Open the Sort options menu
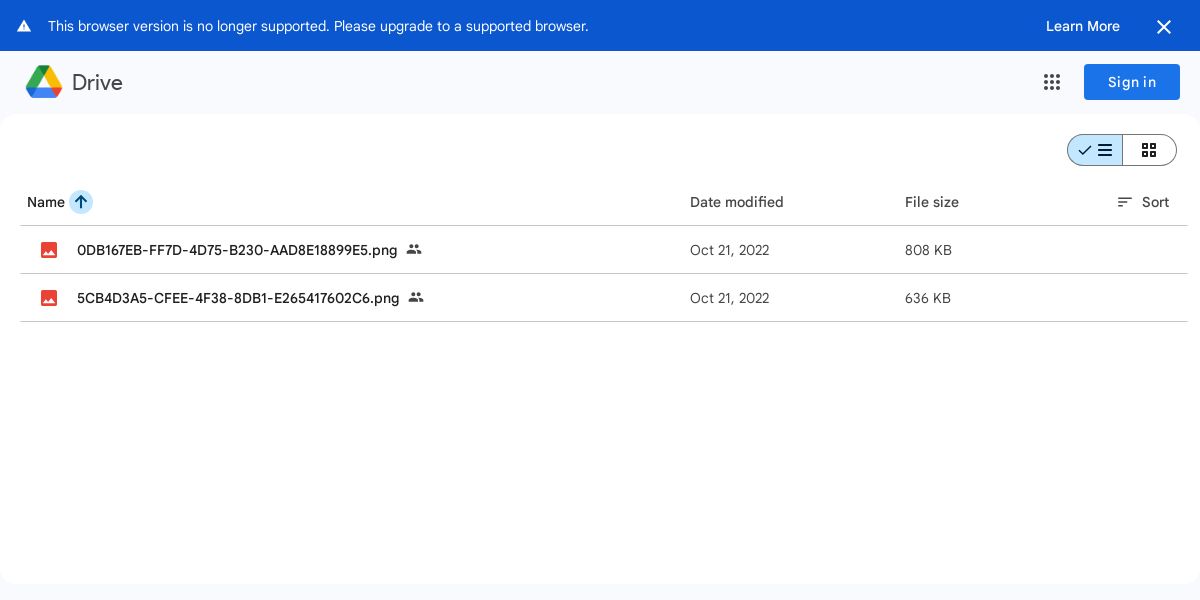The image size is (1200, 600). click(x=1143, y=202)
